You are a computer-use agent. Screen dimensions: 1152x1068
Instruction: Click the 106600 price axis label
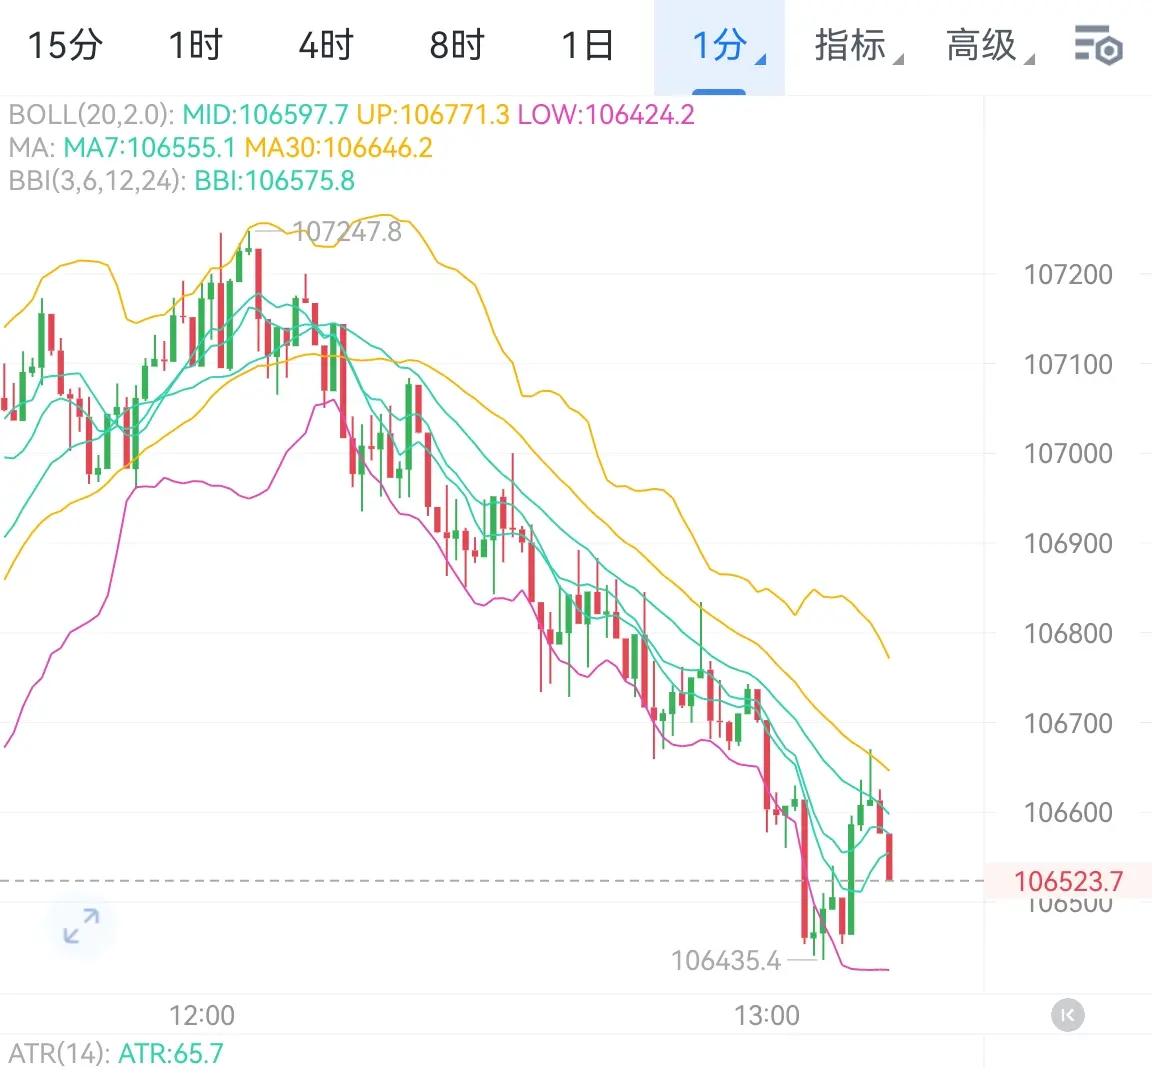tap(1068, 812)
